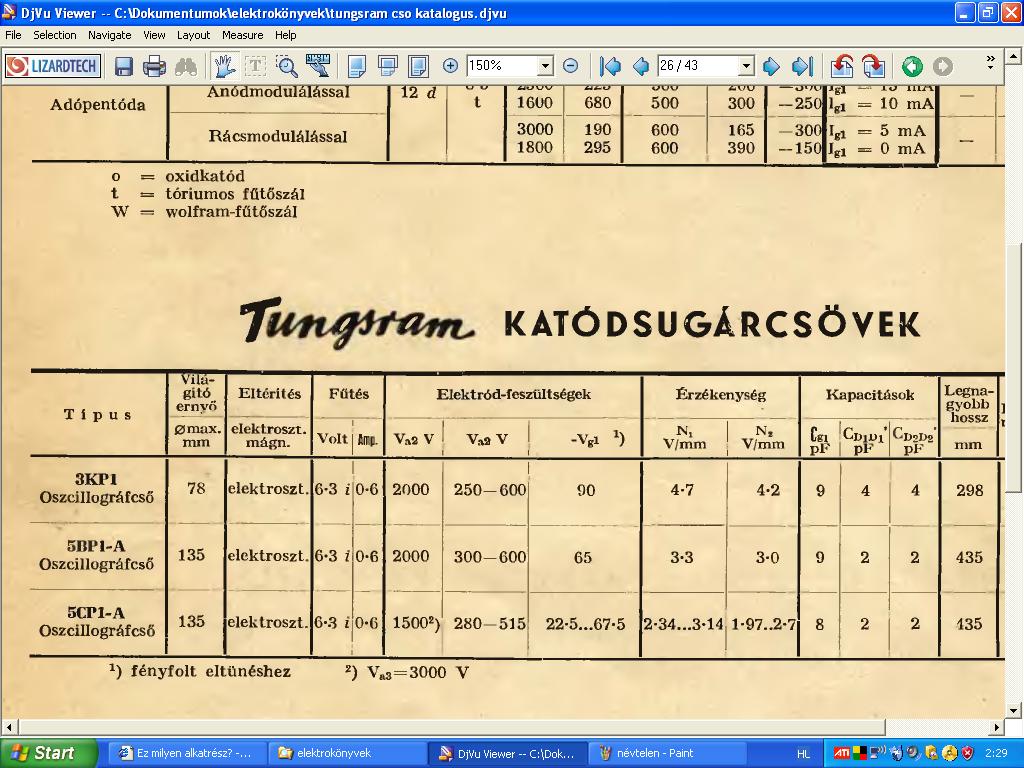1024x768 pixels.
Task: Click the vertical scrollbar down arrow
Action: pyautogui.click(x=1014, y=711)
